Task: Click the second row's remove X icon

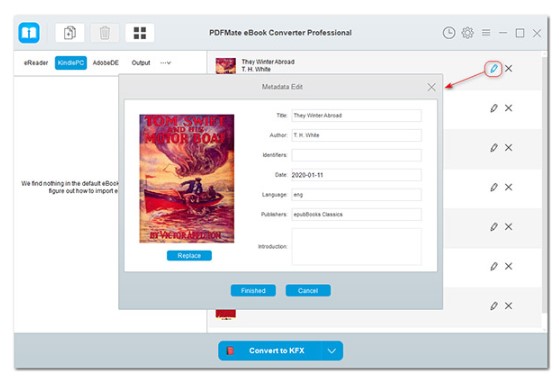Action: (509, 108)
